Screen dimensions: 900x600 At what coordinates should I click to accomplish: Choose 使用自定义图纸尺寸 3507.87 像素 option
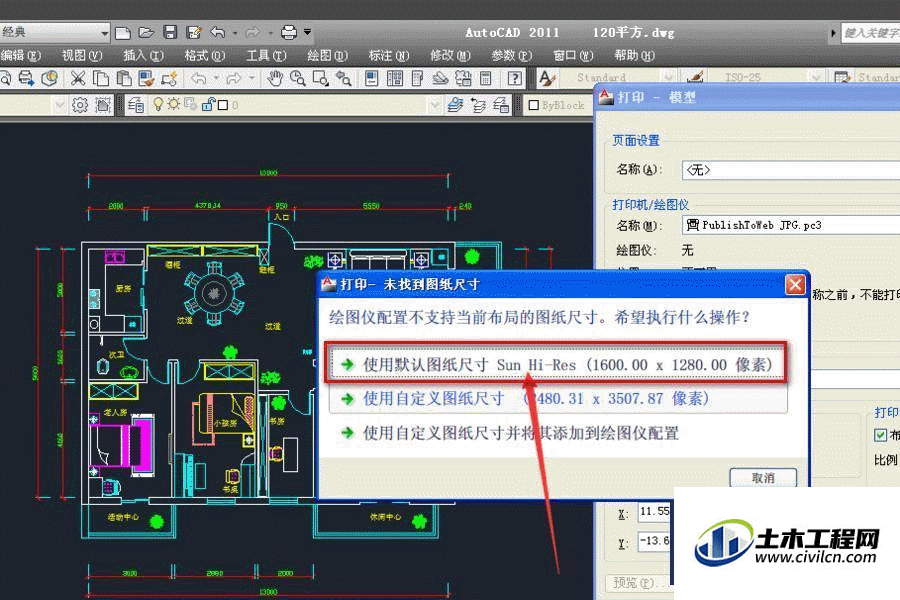558,398
